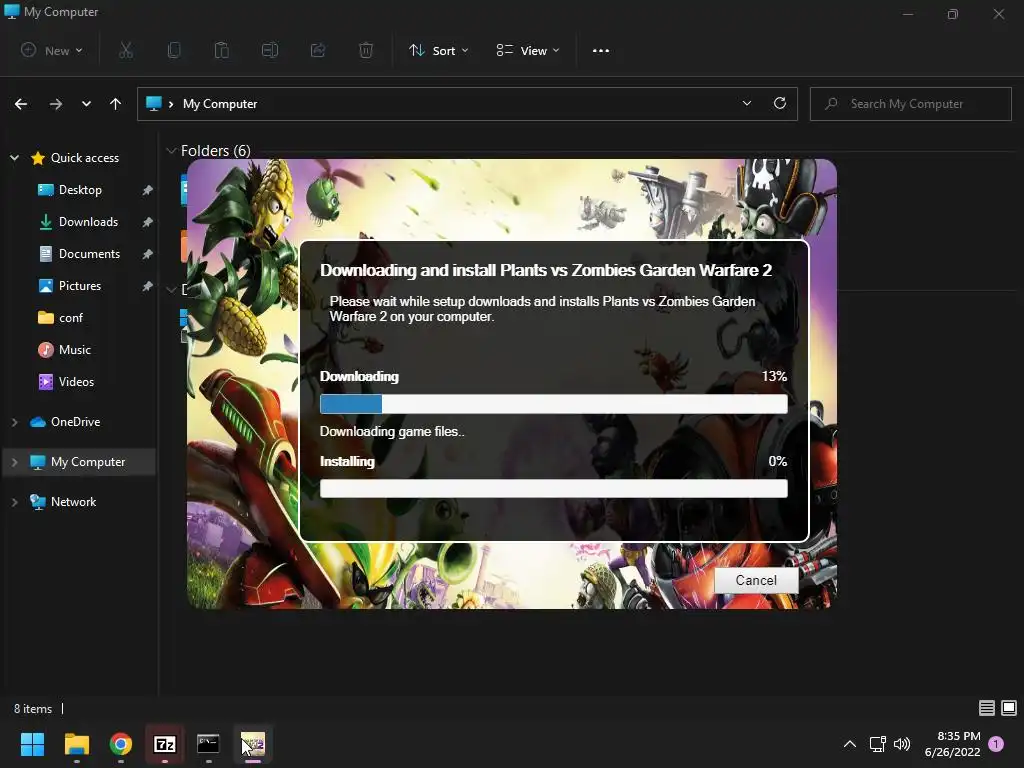Go back with the left arrow
This screenshot has width=1024, height=768.
[21, 104]
